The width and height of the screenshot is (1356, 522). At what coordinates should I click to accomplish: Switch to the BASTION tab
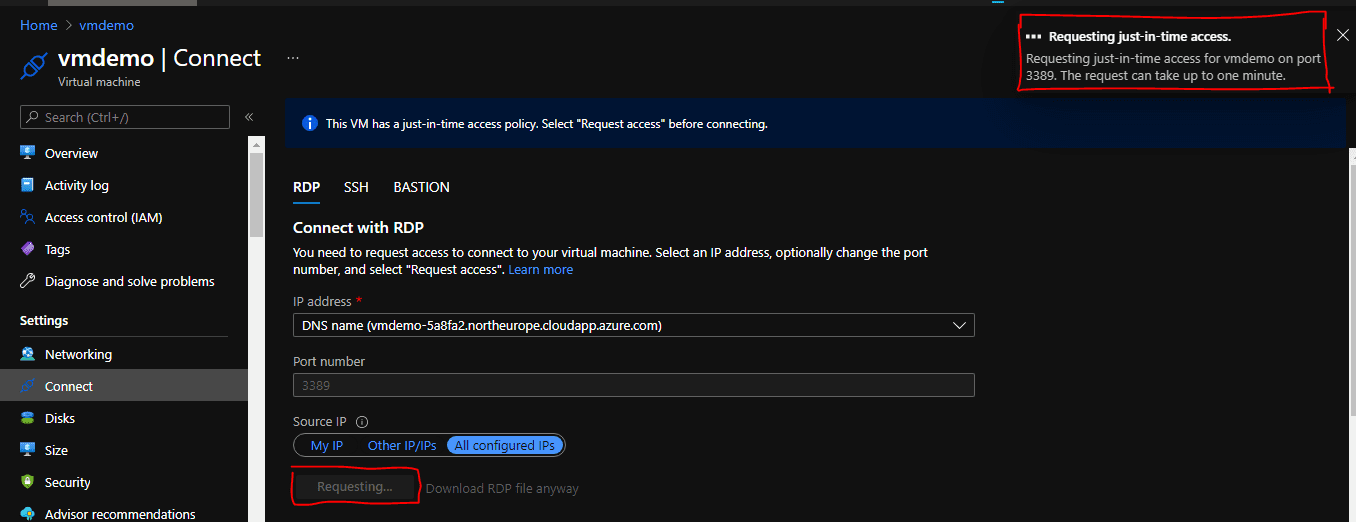tap(421, 187)
